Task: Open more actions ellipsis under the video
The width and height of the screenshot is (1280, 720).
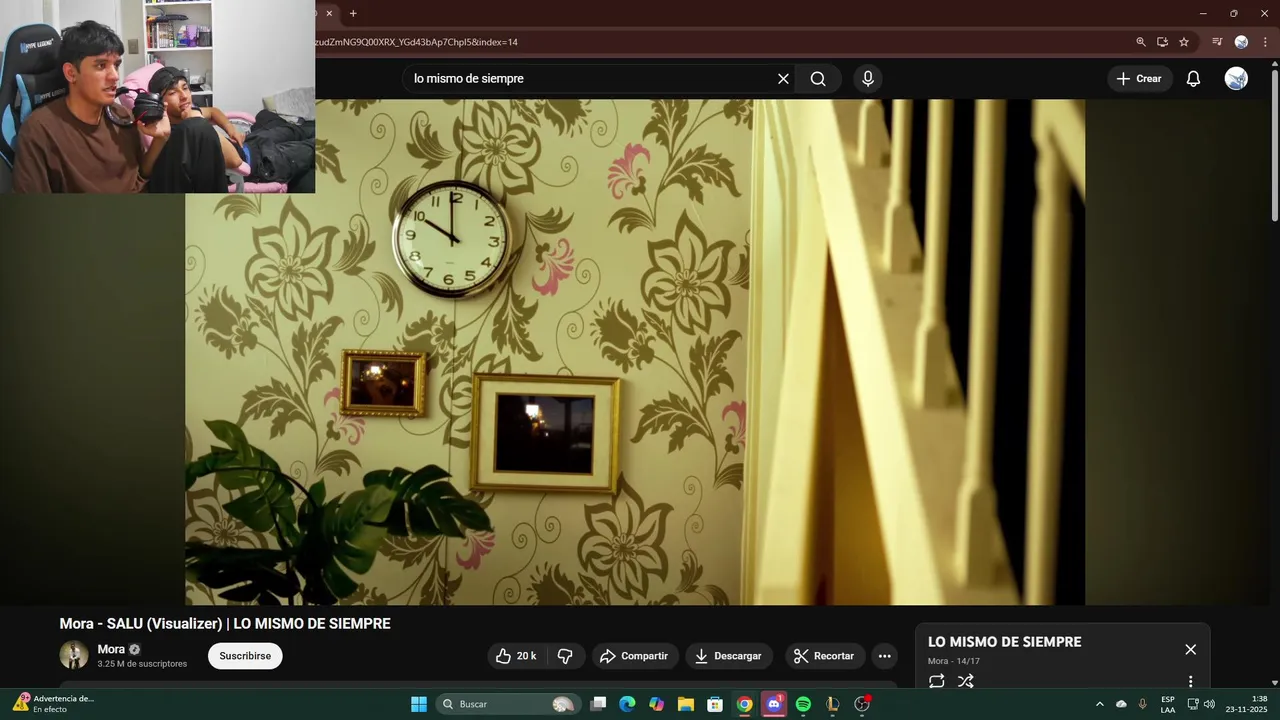Action: click(x=884, y=656)
